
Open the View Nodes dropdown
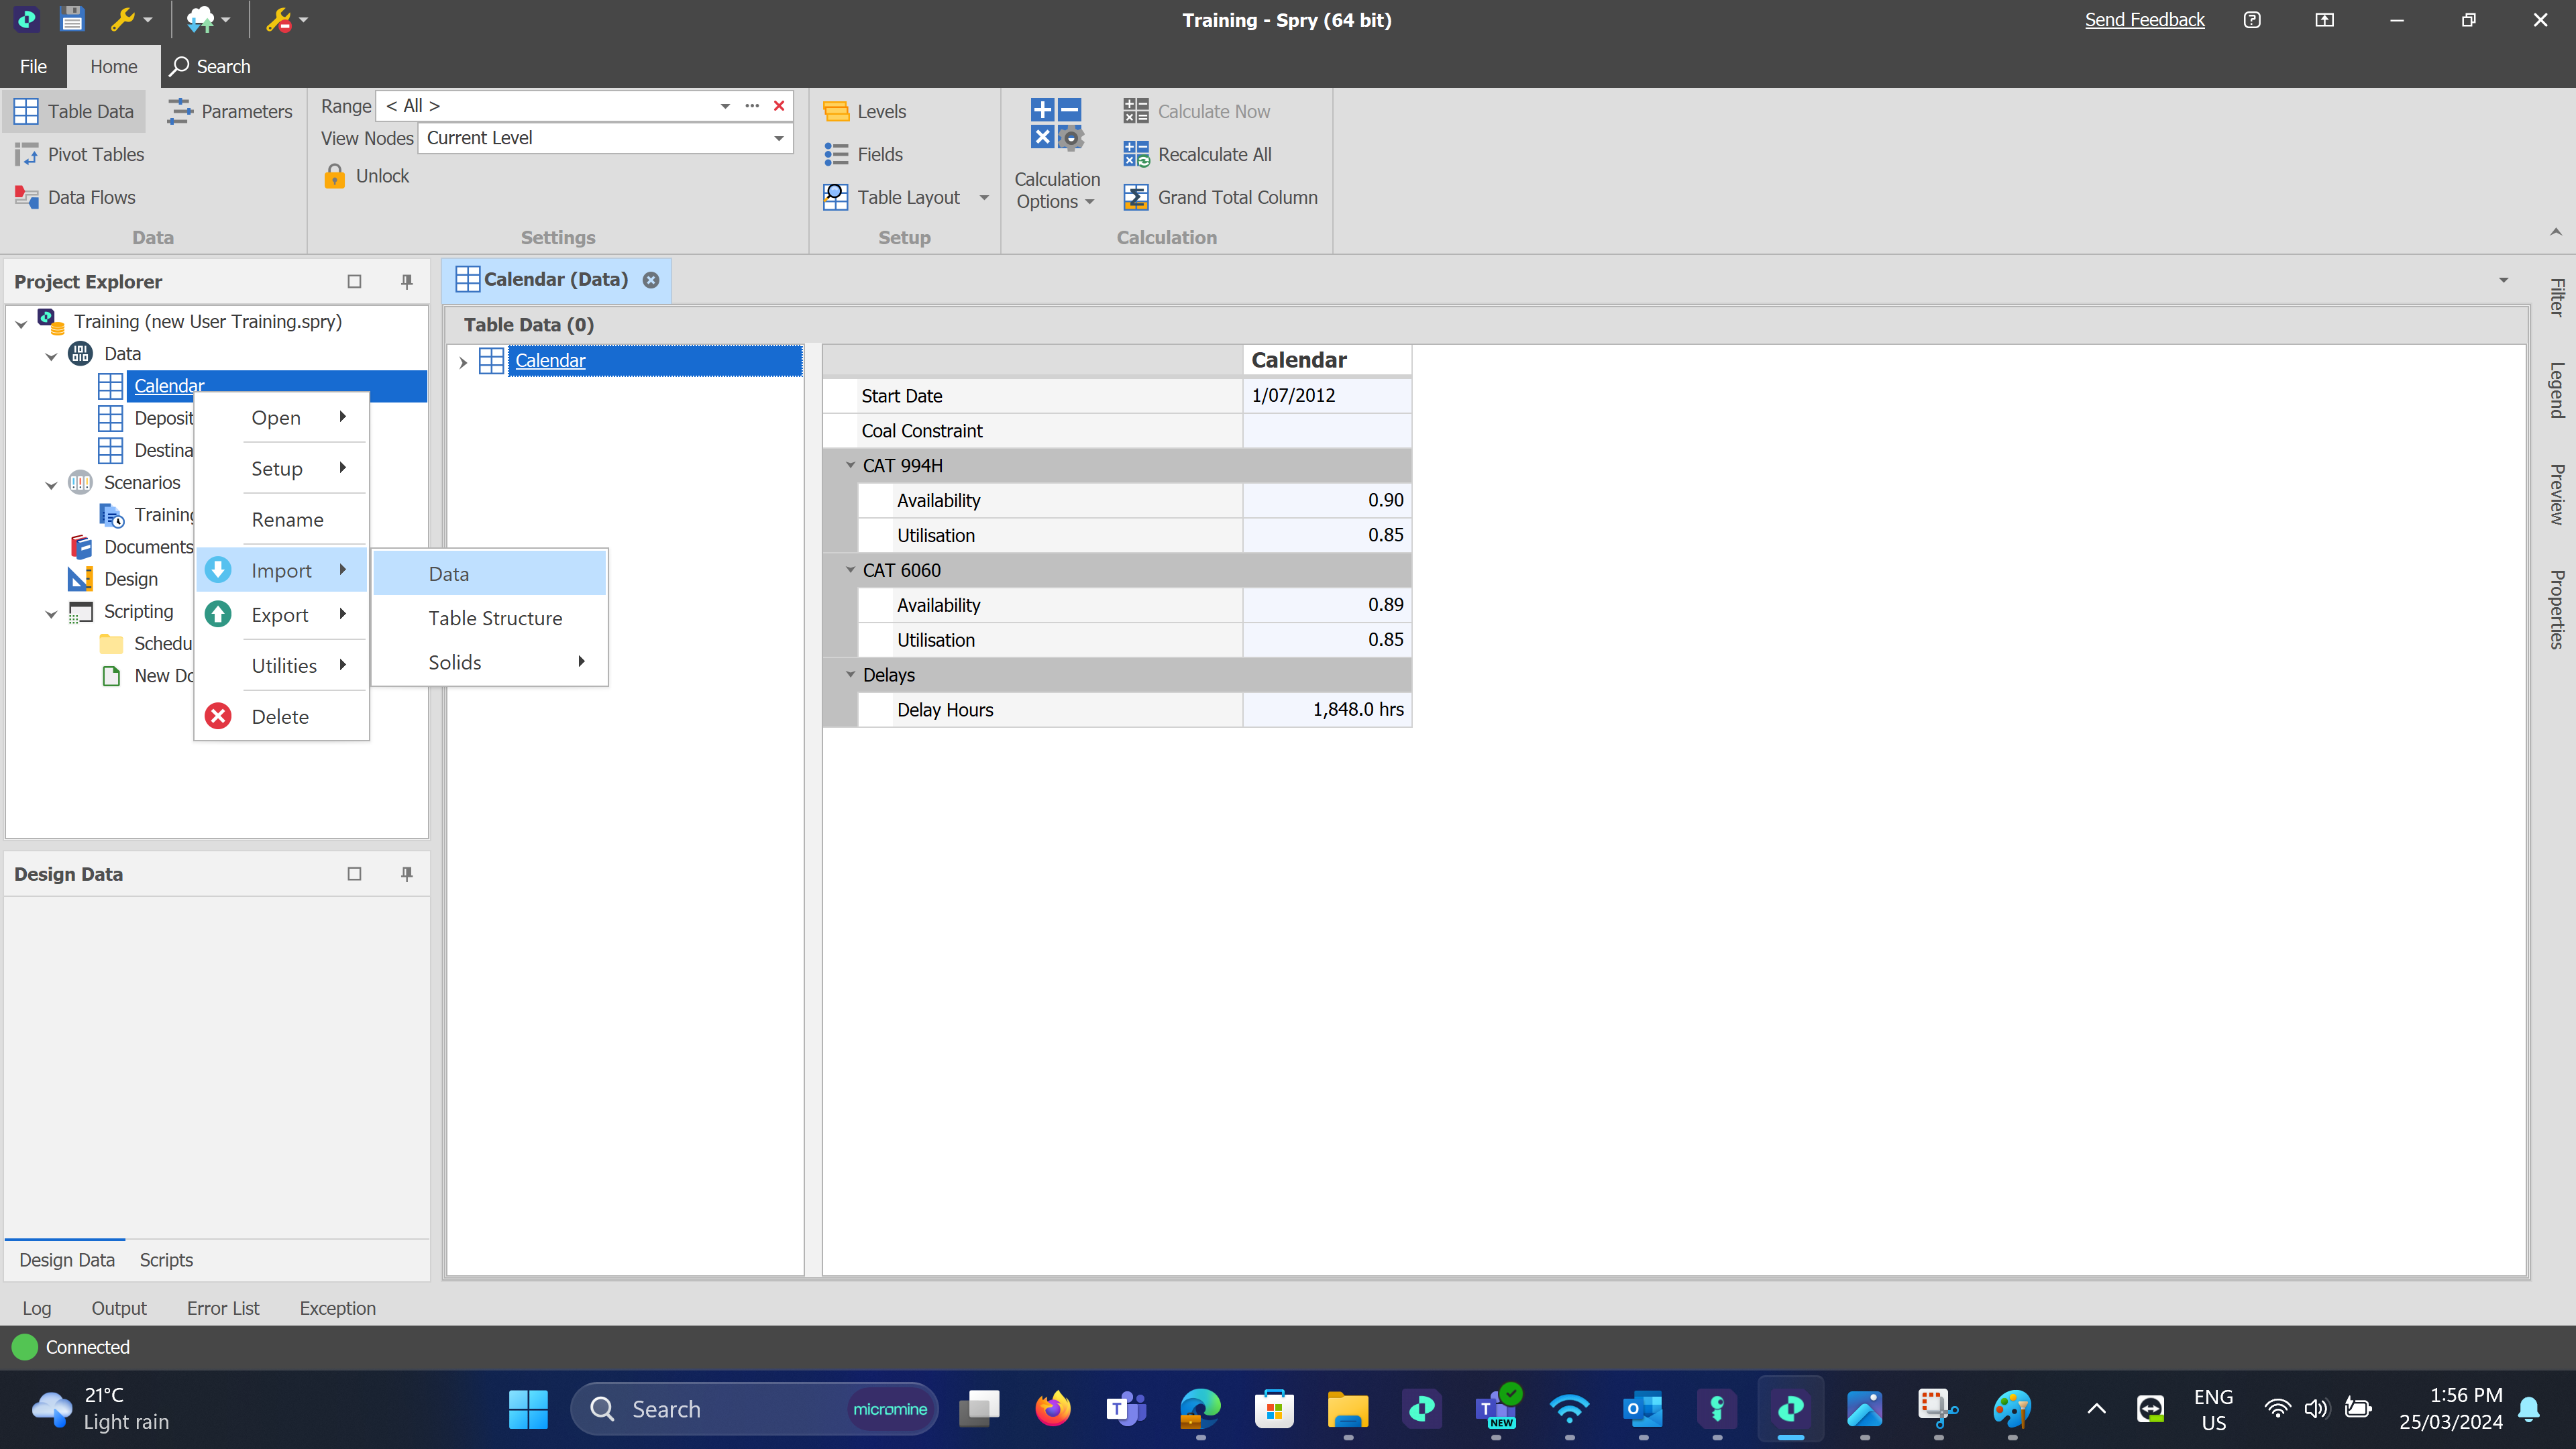(779, 138)
